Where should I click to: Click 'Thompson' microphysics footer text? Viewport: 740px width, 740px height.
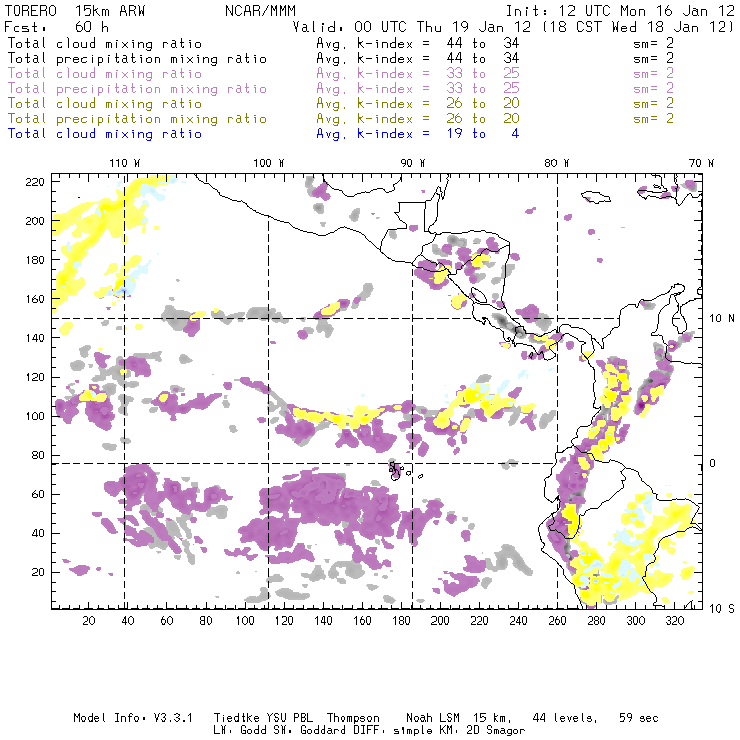tap(353, 718)
